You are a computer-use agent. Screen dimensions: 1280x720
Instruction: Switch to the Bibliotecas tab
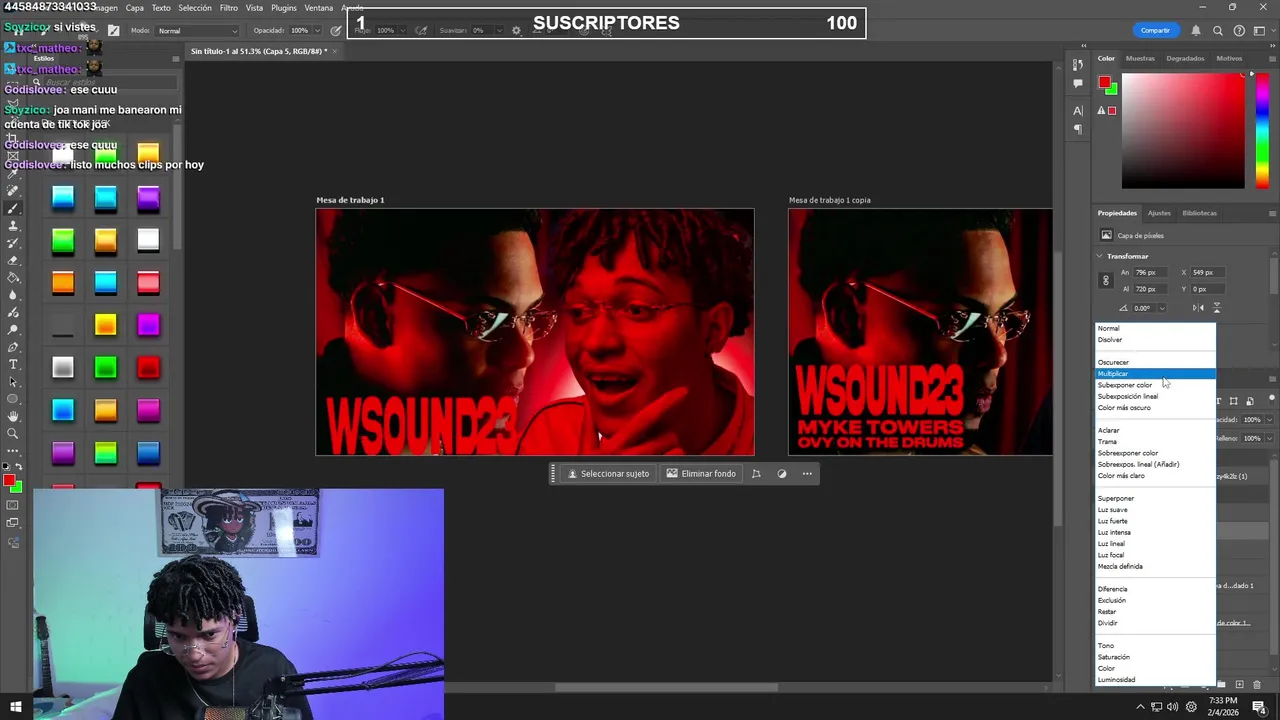[1199, 213]
